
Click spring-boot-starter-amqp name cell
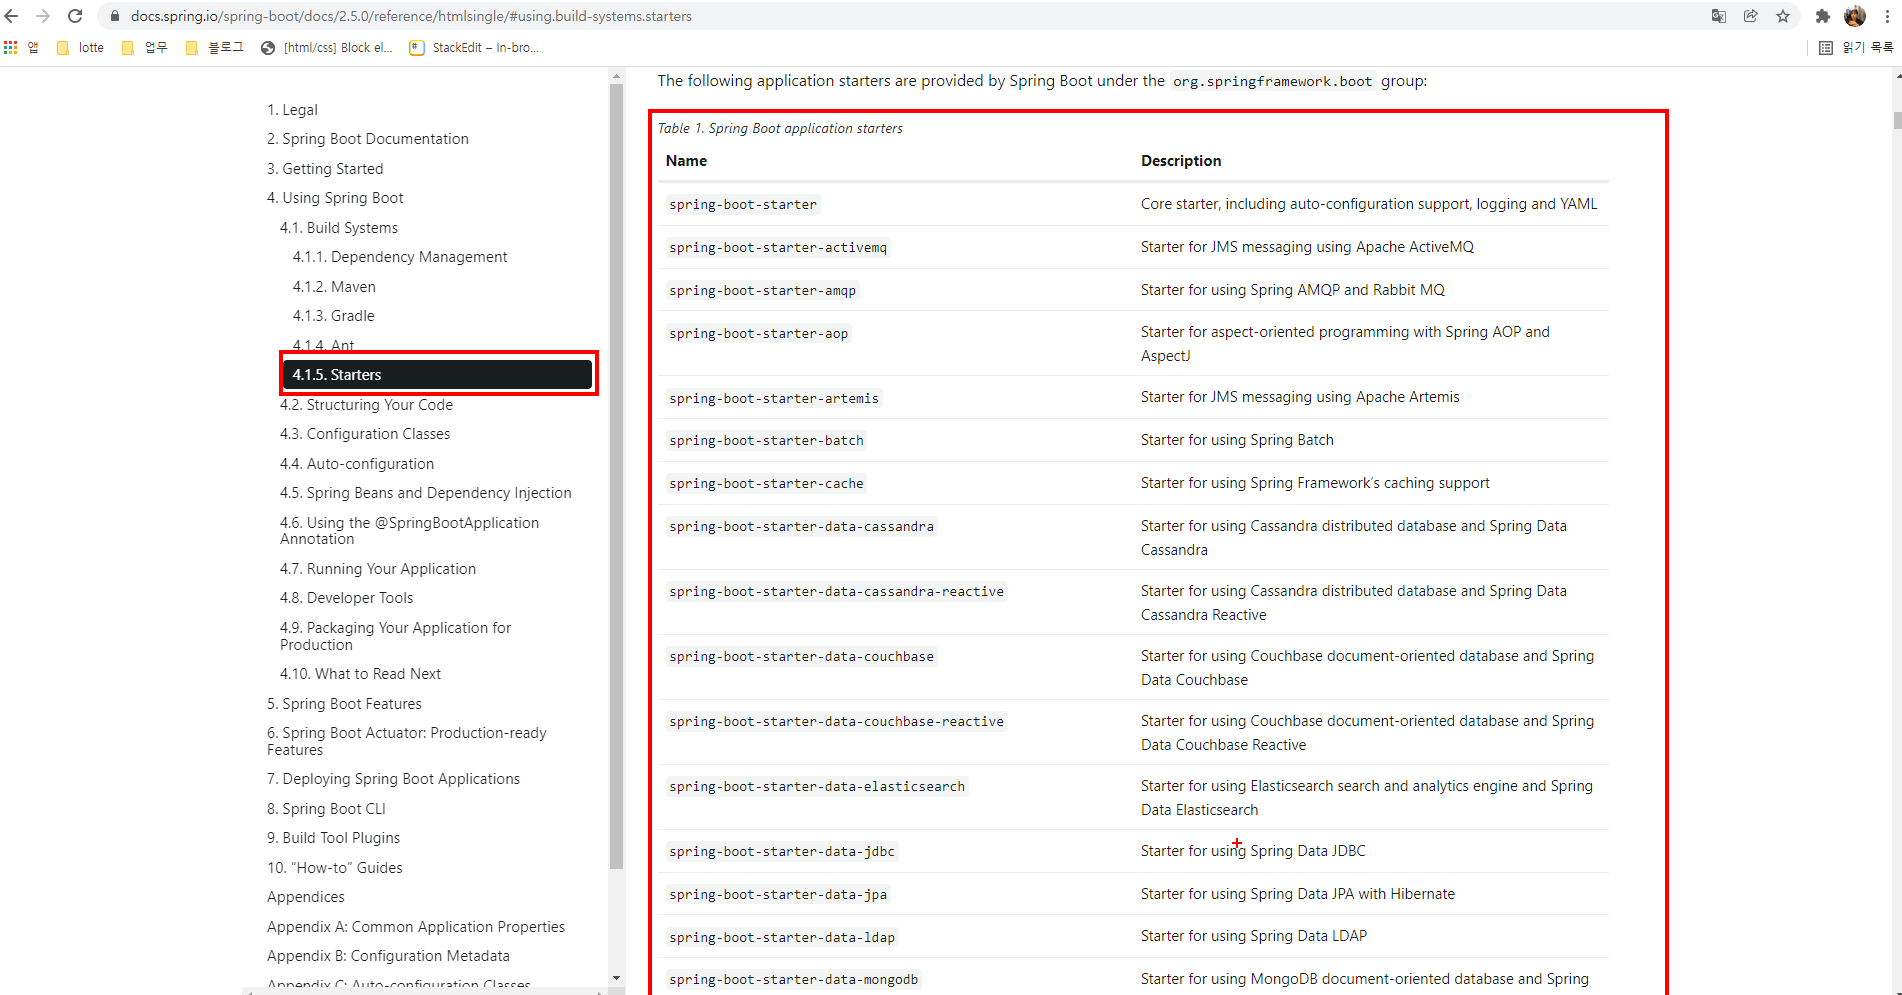[763, 290]
